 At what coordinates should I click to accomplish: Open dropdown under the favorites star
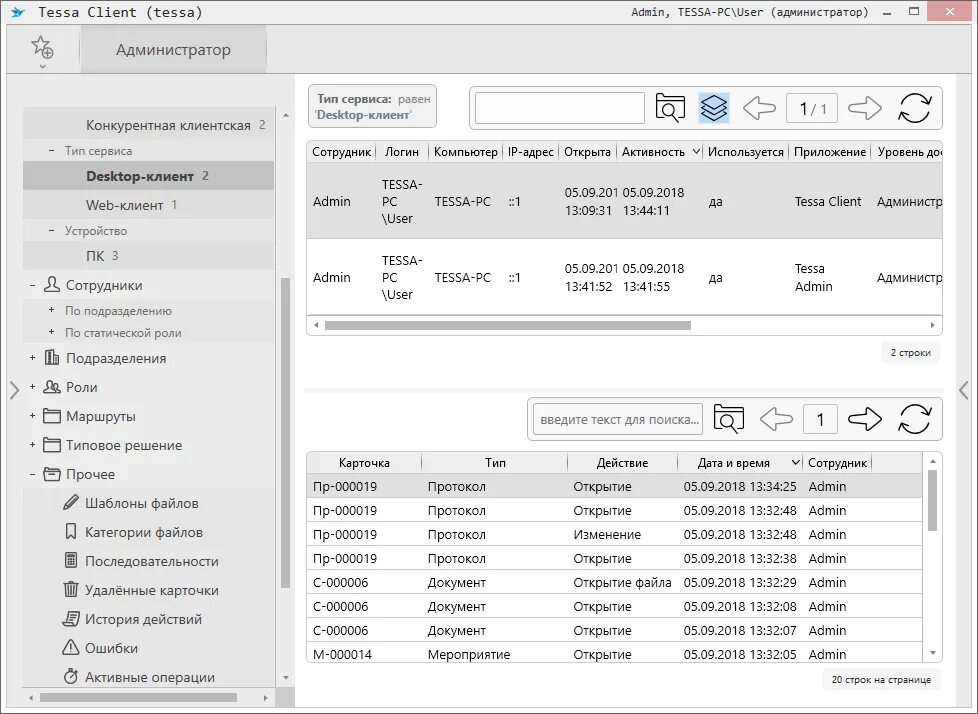click(42, 66)
